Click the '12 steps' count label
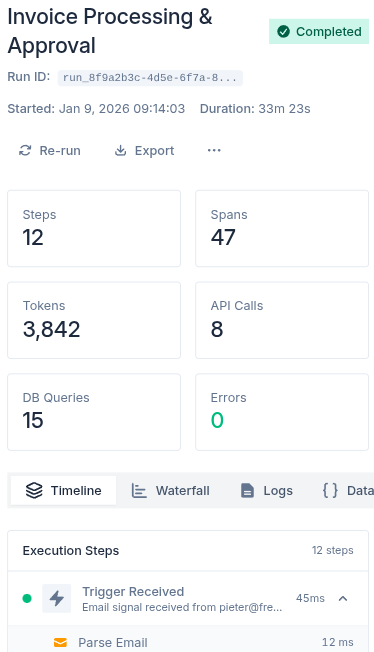Screen dimensions: 374x652 333,550
